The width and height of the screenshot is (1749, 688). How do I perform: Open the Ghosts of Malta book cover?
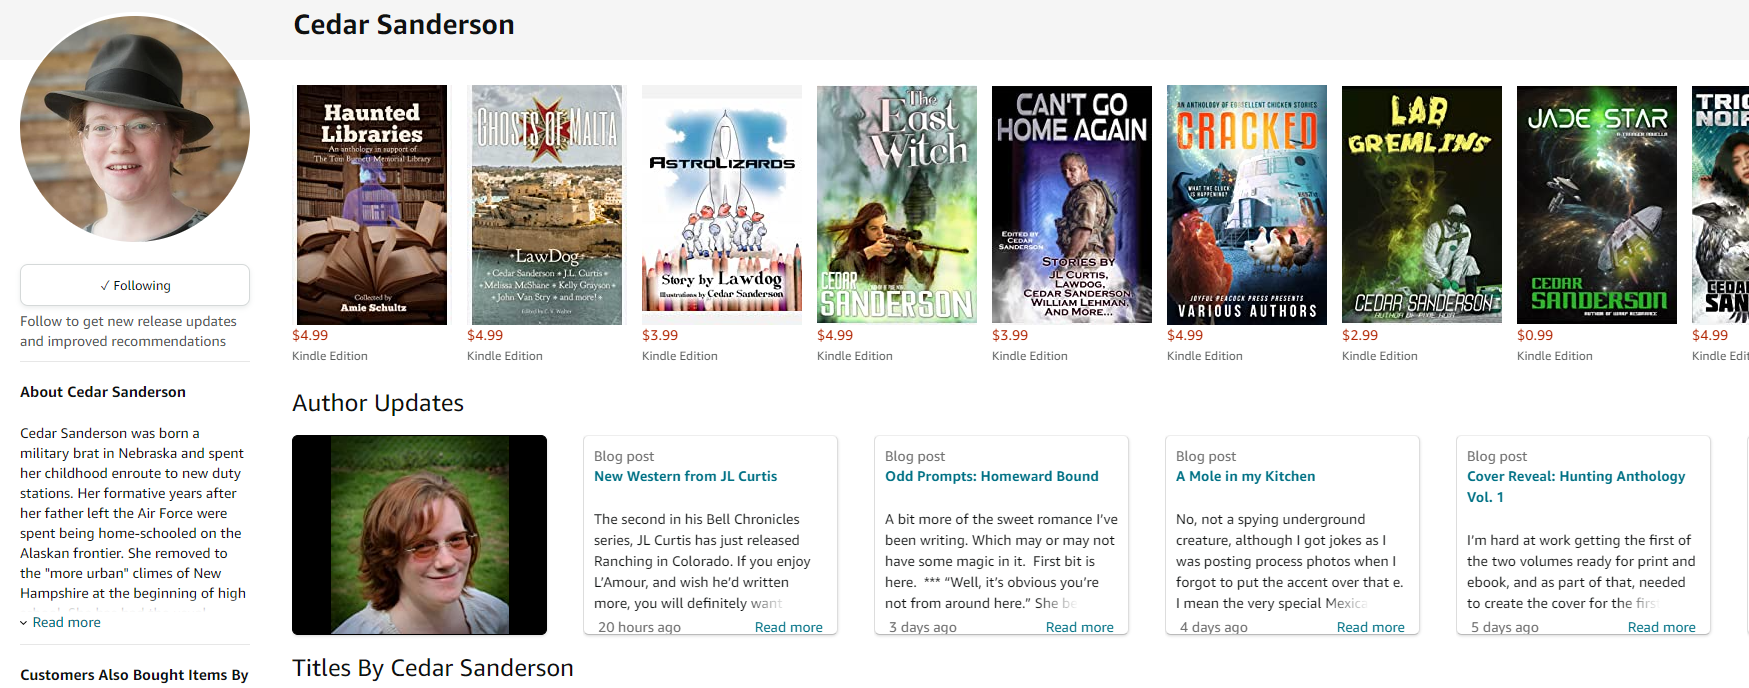pyautogui.click(x=546, y=205)
